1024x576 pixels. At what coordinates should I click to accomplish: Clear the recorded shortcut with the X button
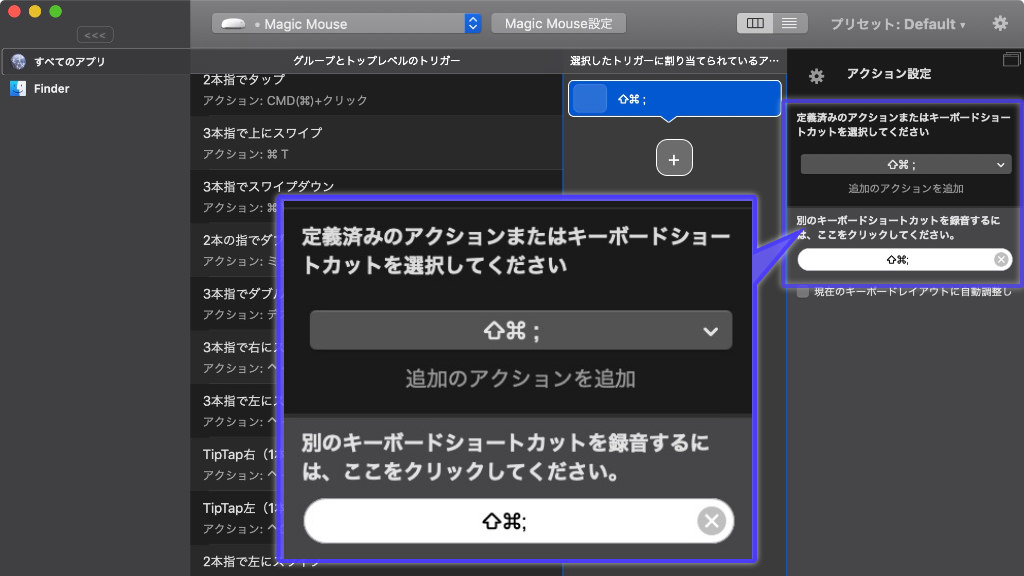click(x=1000, y=260)
